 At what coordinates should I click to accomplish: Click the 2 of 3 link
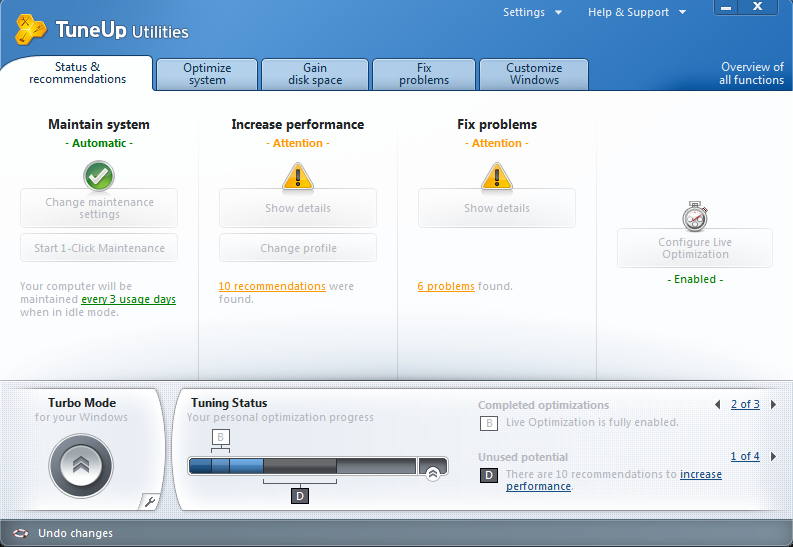745,404
